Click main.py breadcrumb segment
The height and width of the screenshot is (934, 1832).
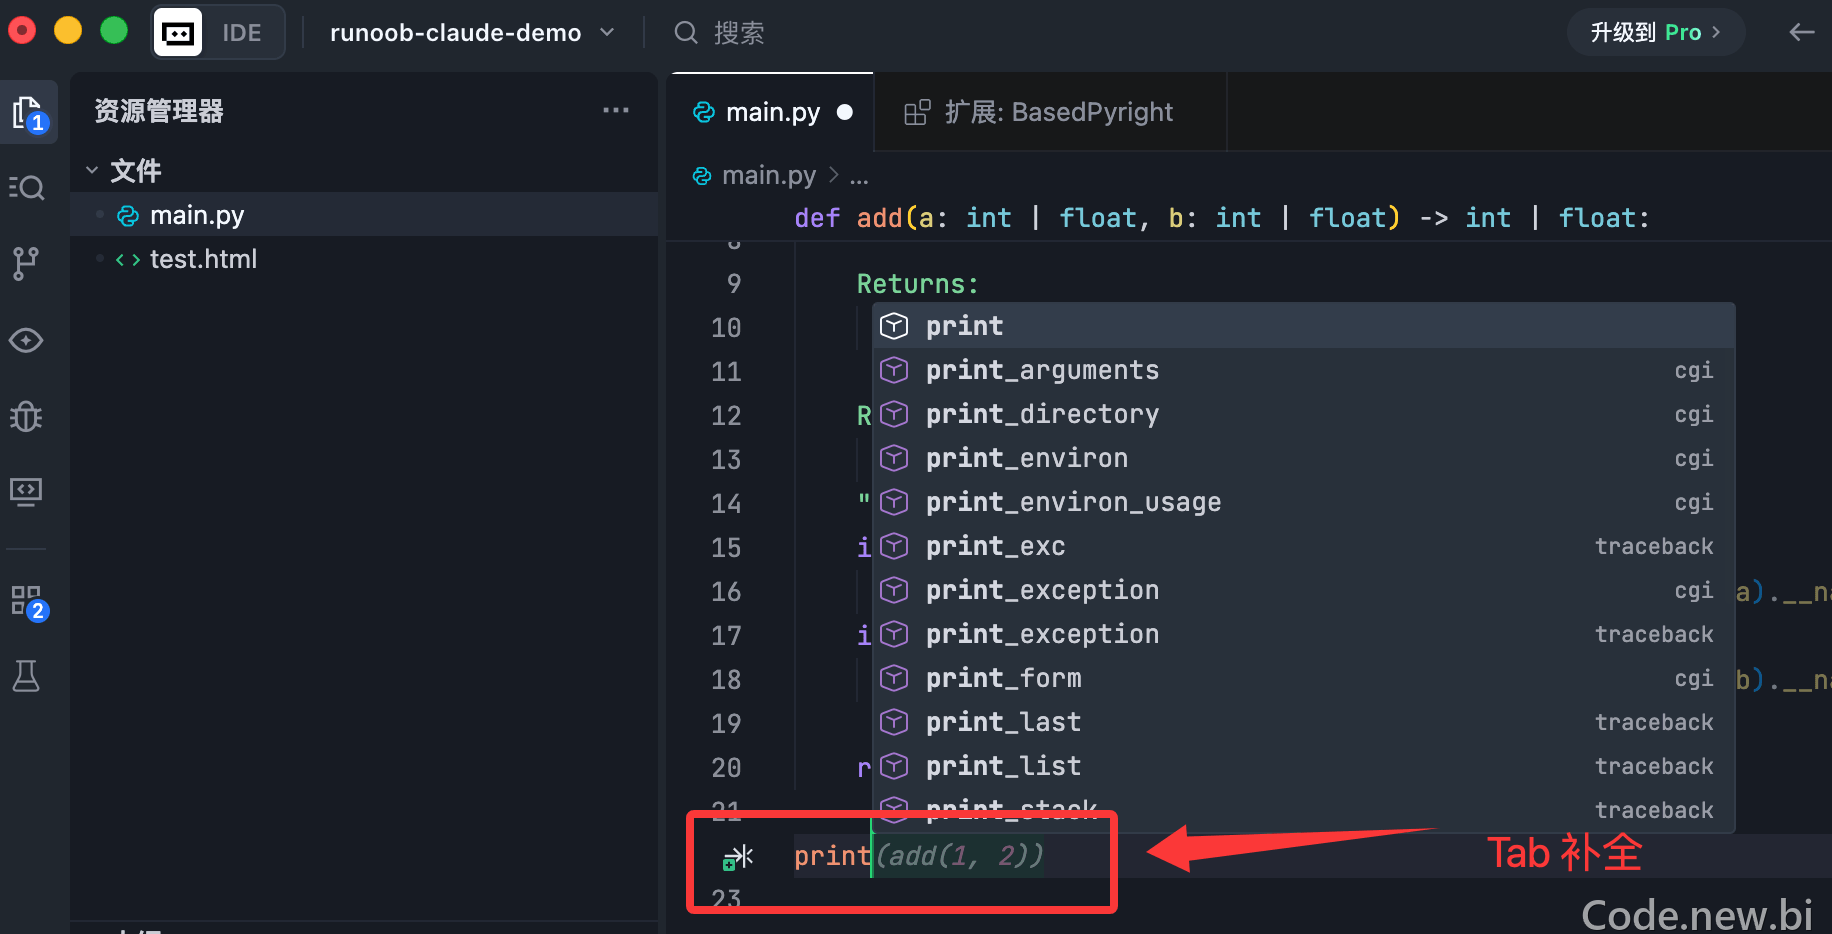(769, 176)
